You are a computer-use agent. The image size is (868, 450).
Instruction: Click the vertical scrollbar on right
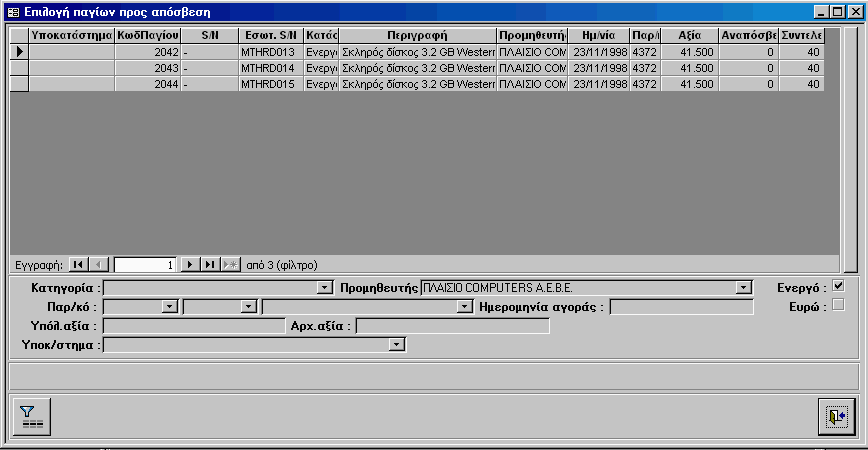(850, 150)
